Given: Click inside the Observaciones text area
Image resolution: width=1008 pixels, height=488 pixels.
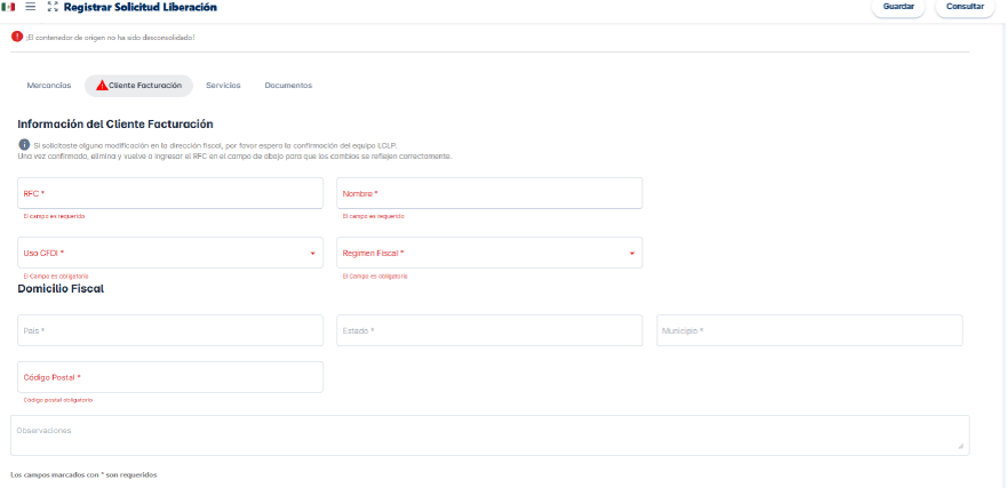Looking at the screenshot, I should (489, 436).
